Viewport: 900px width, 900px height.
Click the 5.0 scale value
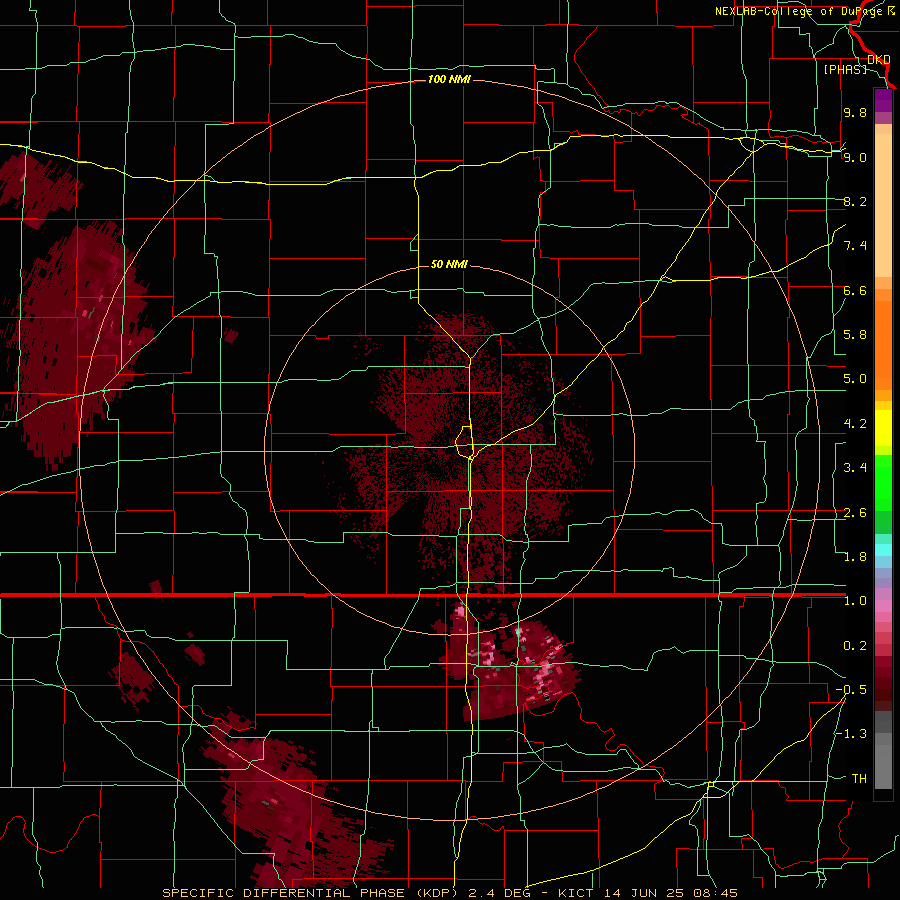coord(855,379)
